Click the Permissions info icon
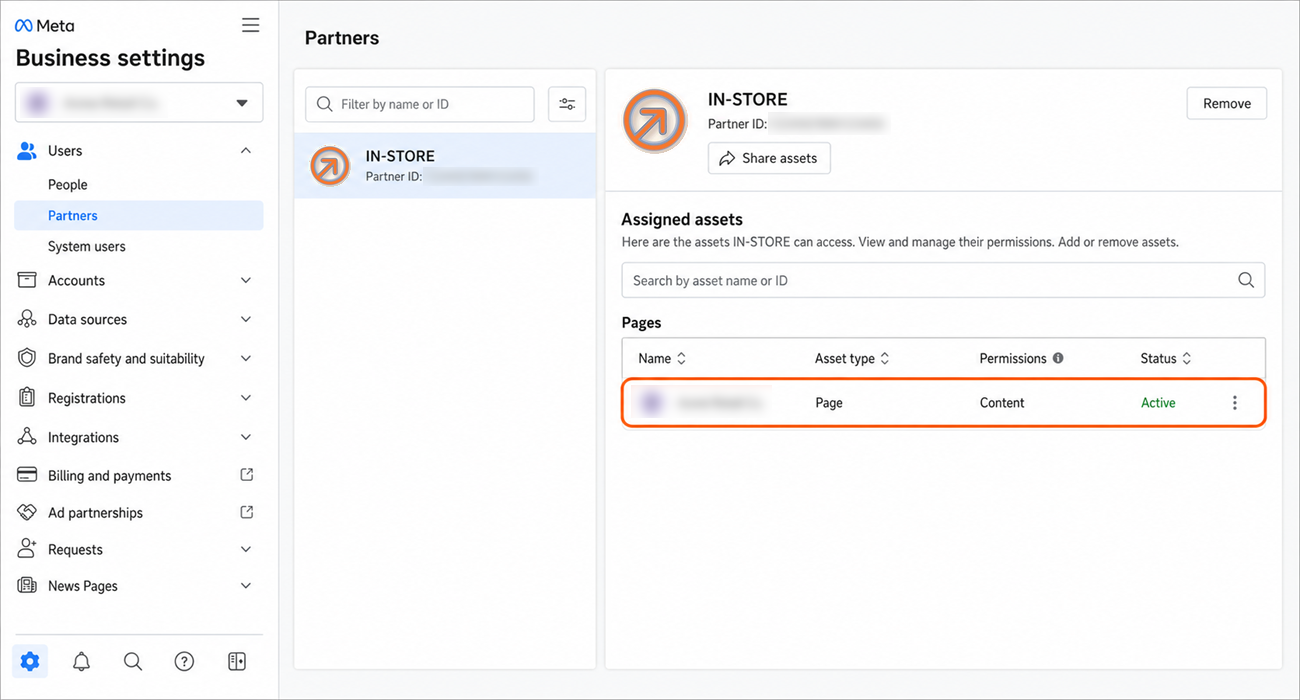Viewport: 1300px width, 700px height. point(1058,358)
